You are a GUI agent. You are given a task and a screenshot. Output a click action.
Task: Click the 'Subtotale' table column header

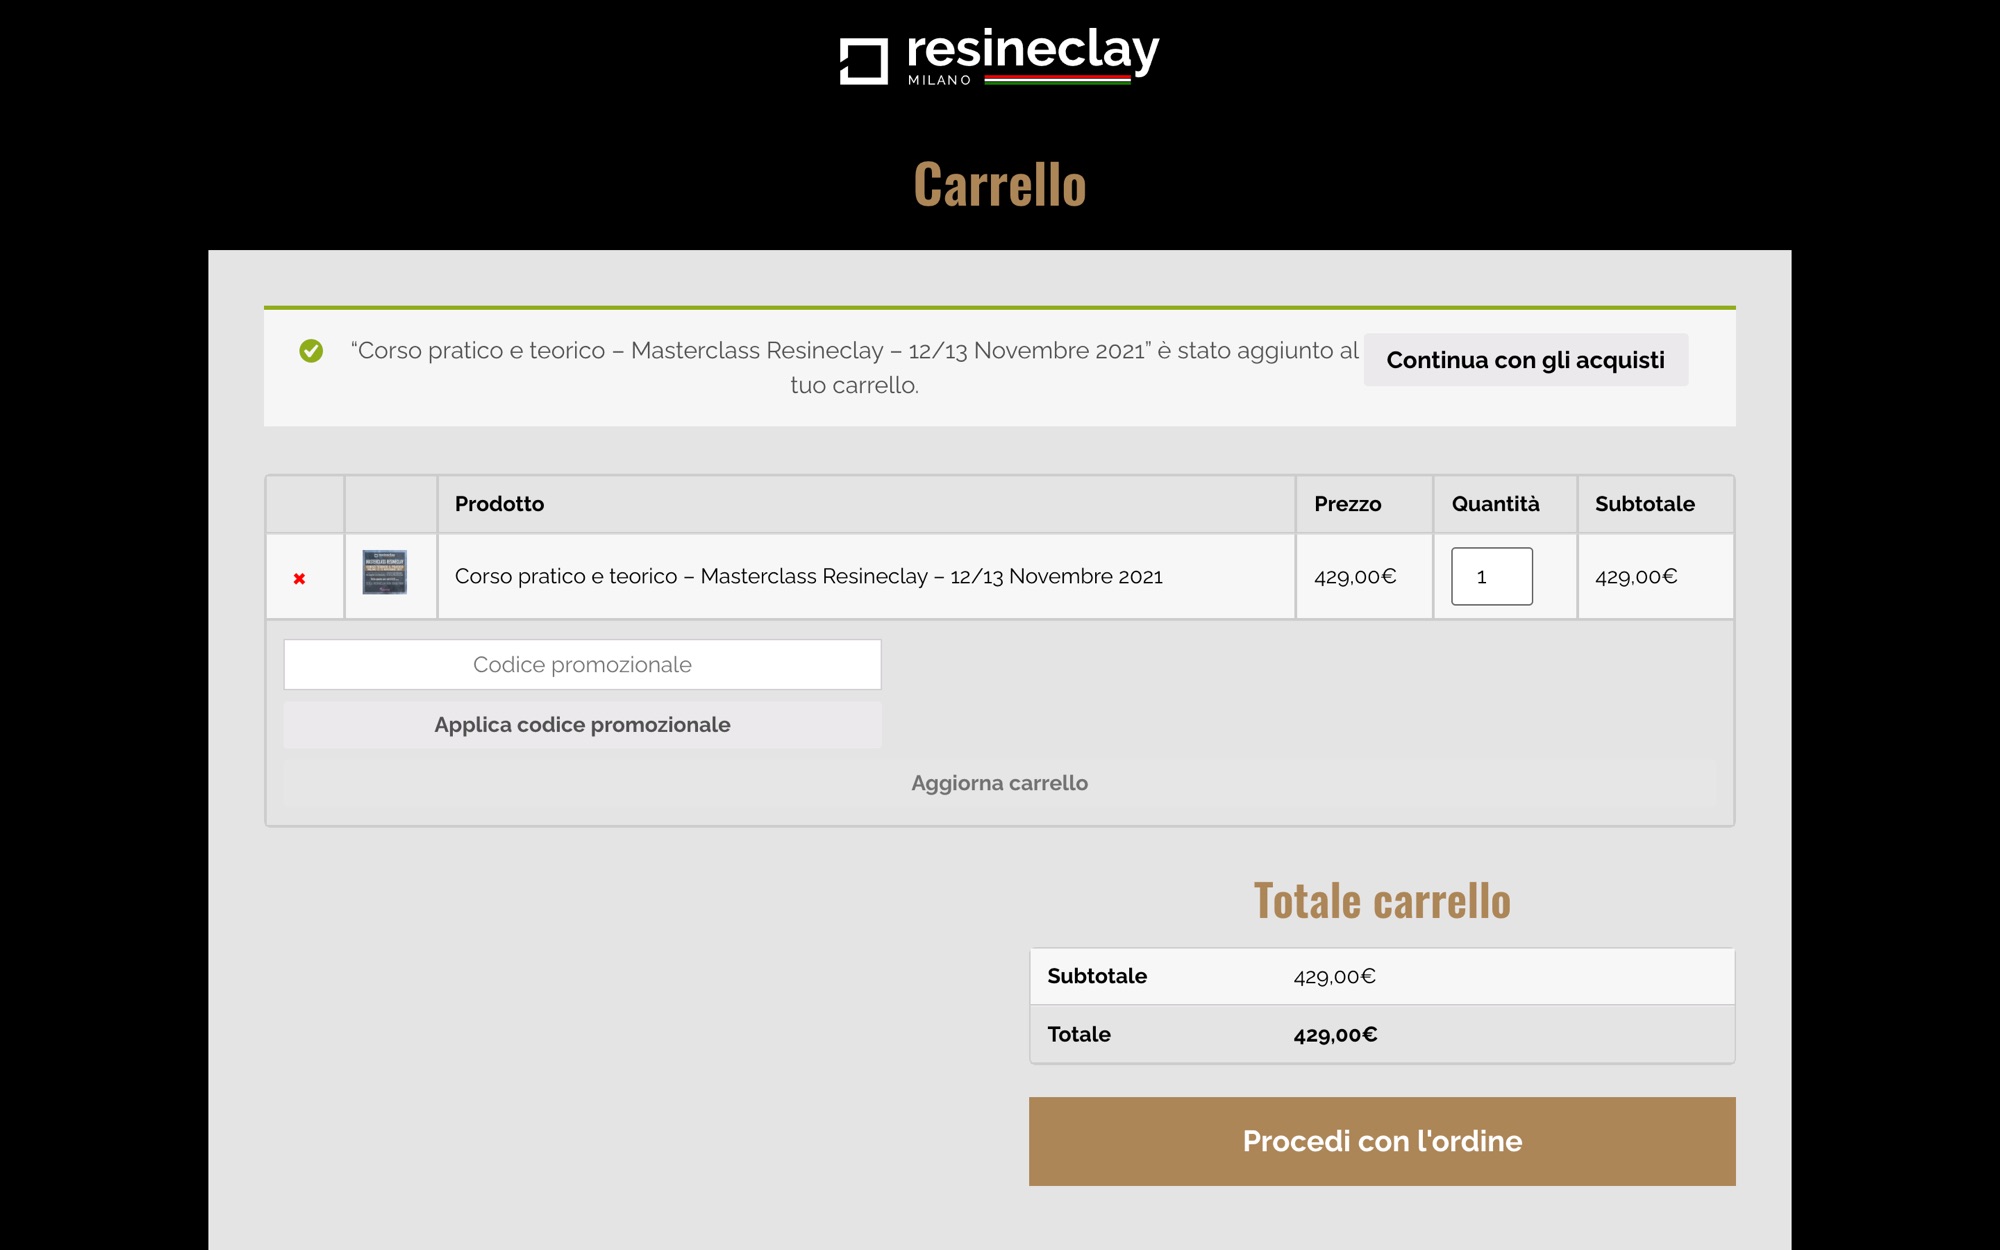(1644, 504)
